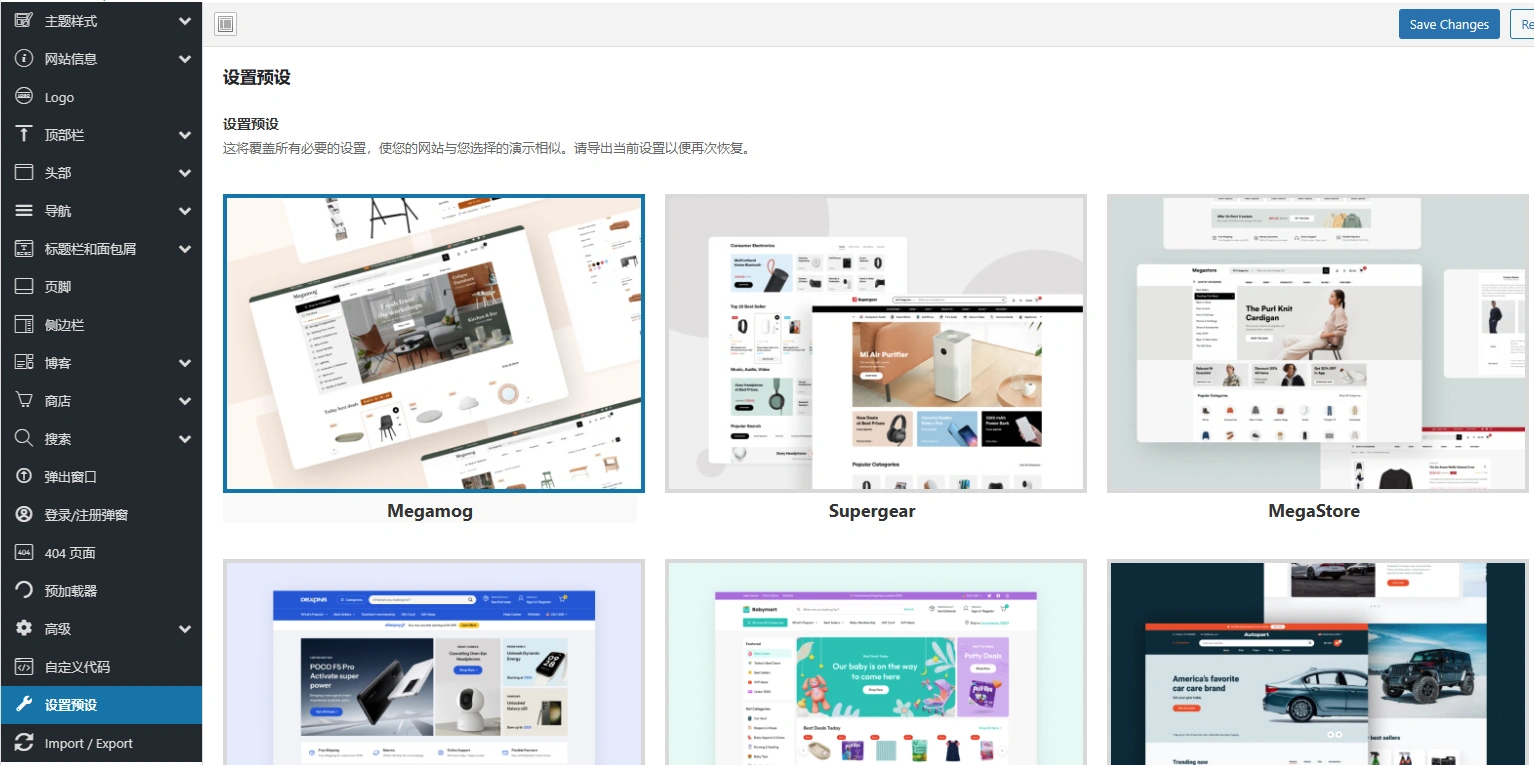Select the 商店 shopping cart icon

coord(22,400)
